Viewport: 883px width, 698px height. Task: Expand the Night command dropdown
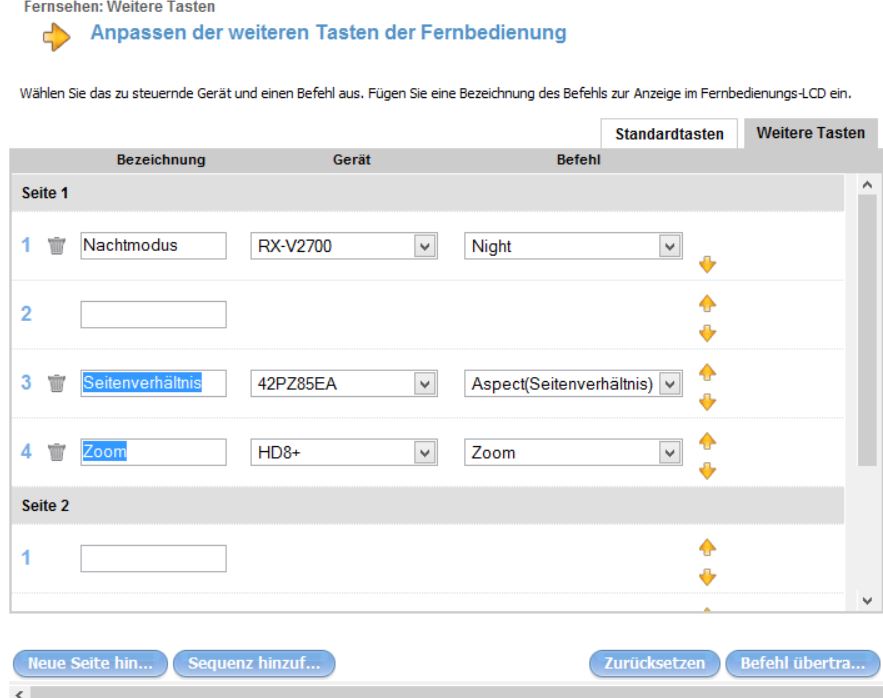tap(670, 246)
